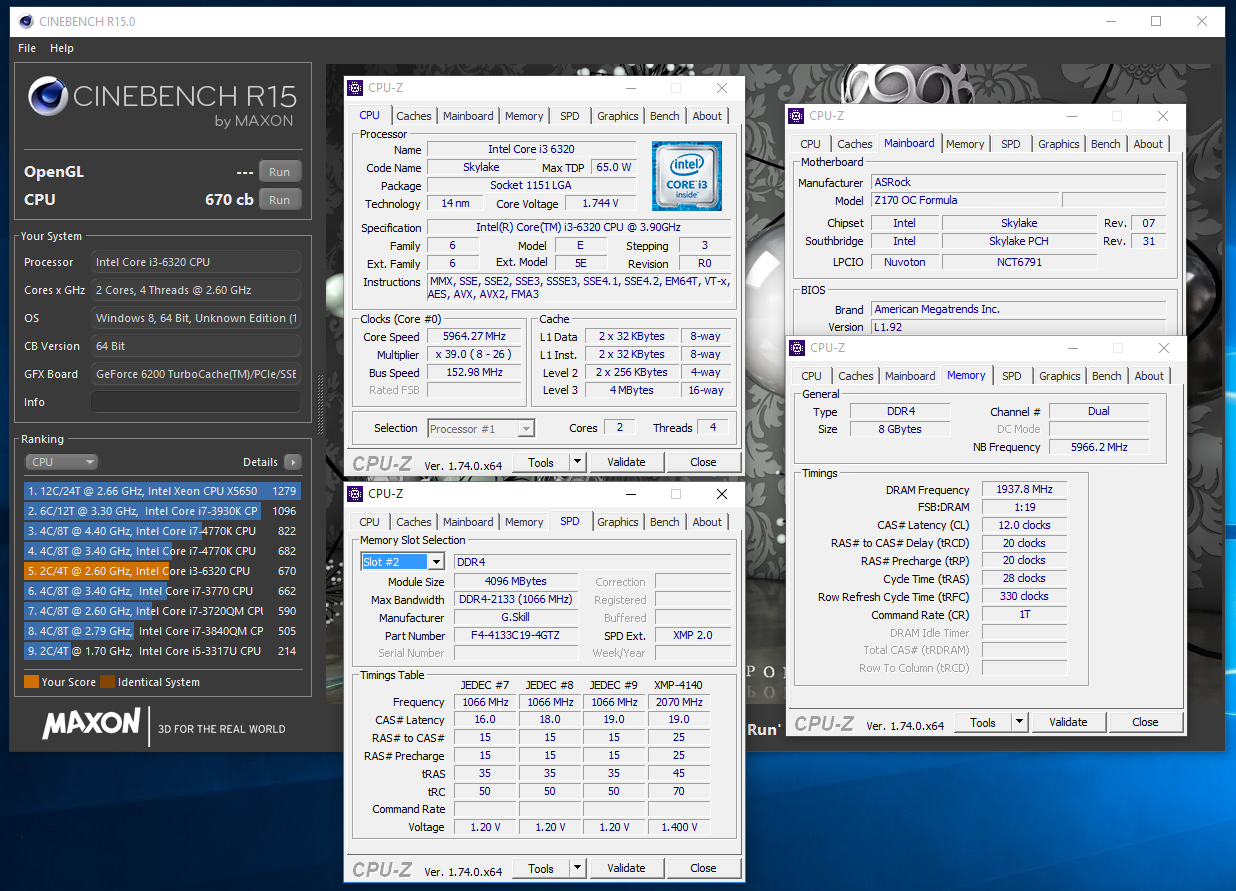Click the Info text field in Your System
The width and height of the screenshot is (1236, 891).
tap(196, 402)
